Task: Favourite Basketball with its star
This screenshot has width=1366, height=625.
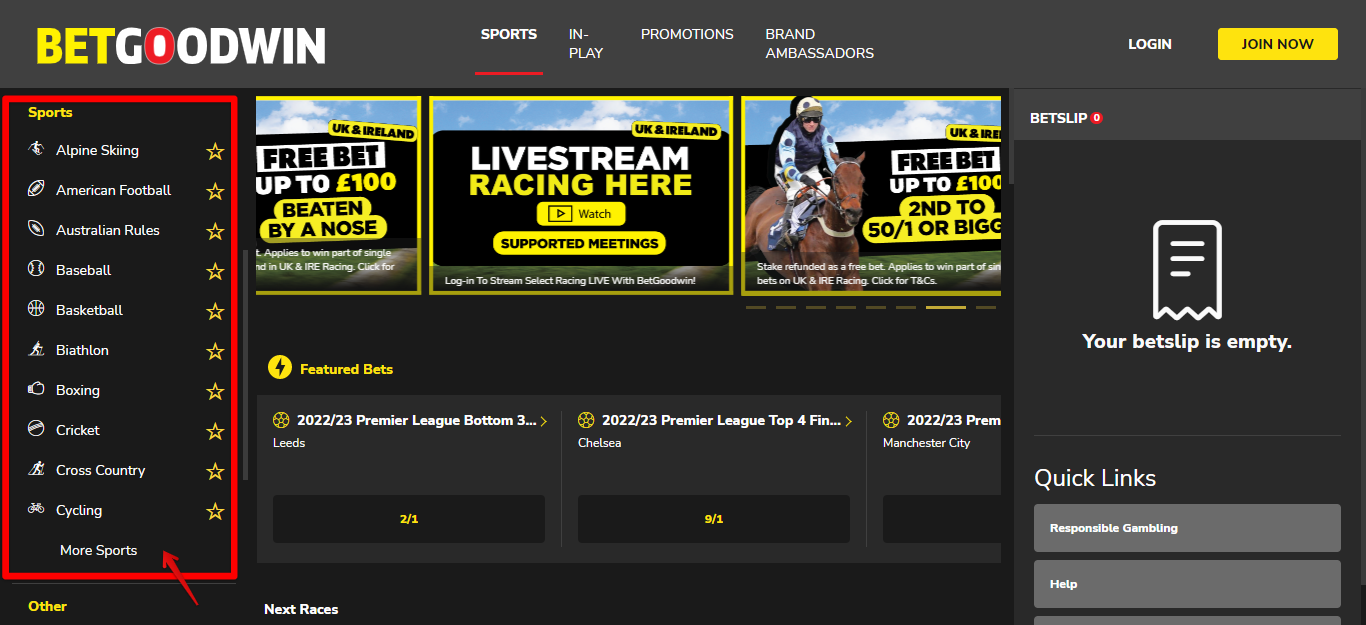Action: point(215,311)
